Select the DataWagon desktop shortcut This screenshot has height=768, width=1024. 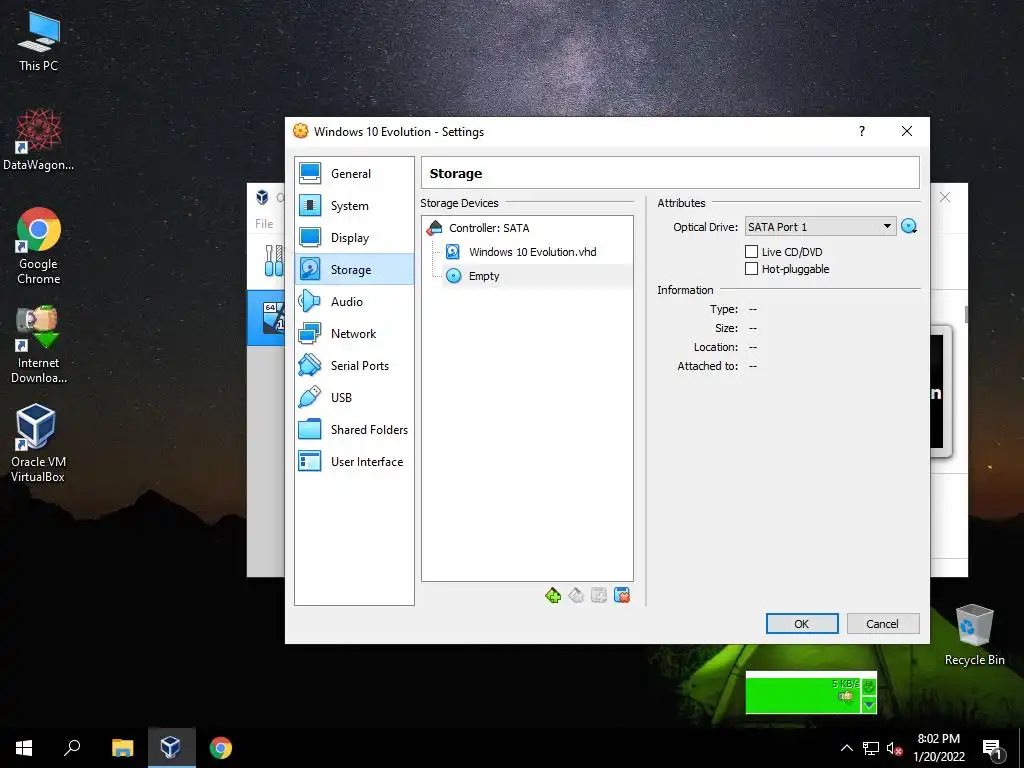click(x=38, y=140)
